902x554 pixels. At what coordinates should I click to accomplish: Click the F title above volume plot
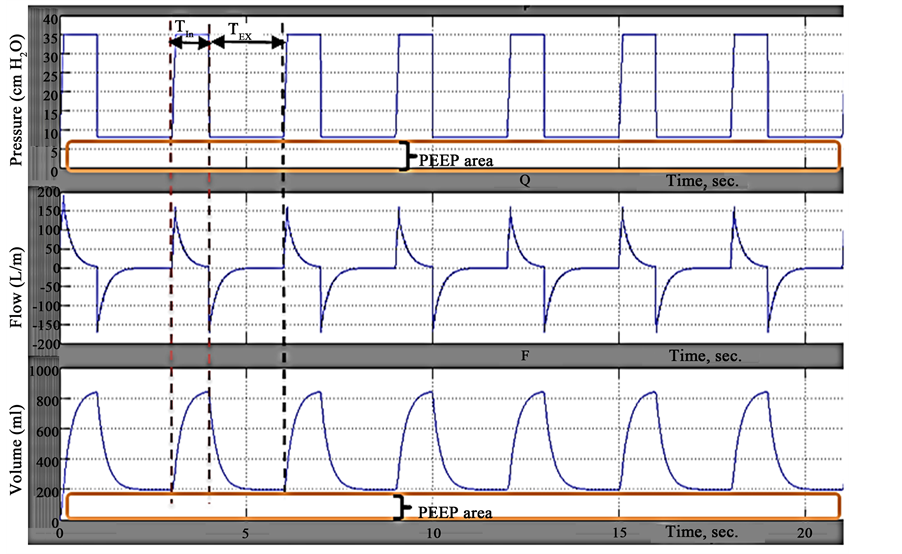(x=524, y=356)
